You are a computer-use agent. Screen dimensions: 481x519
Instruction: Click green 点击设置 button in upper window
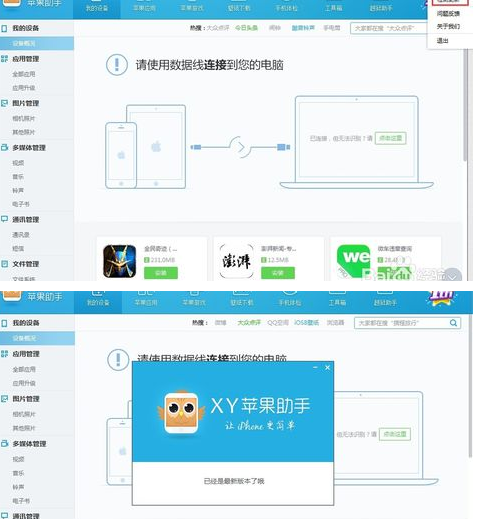(390, 138)
